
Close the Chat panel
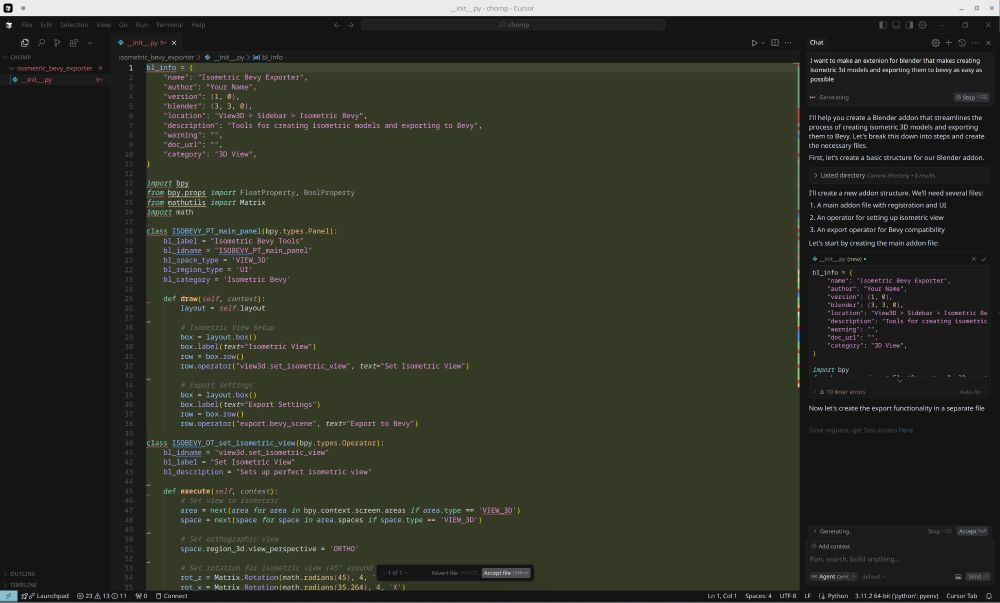point(989,43)
